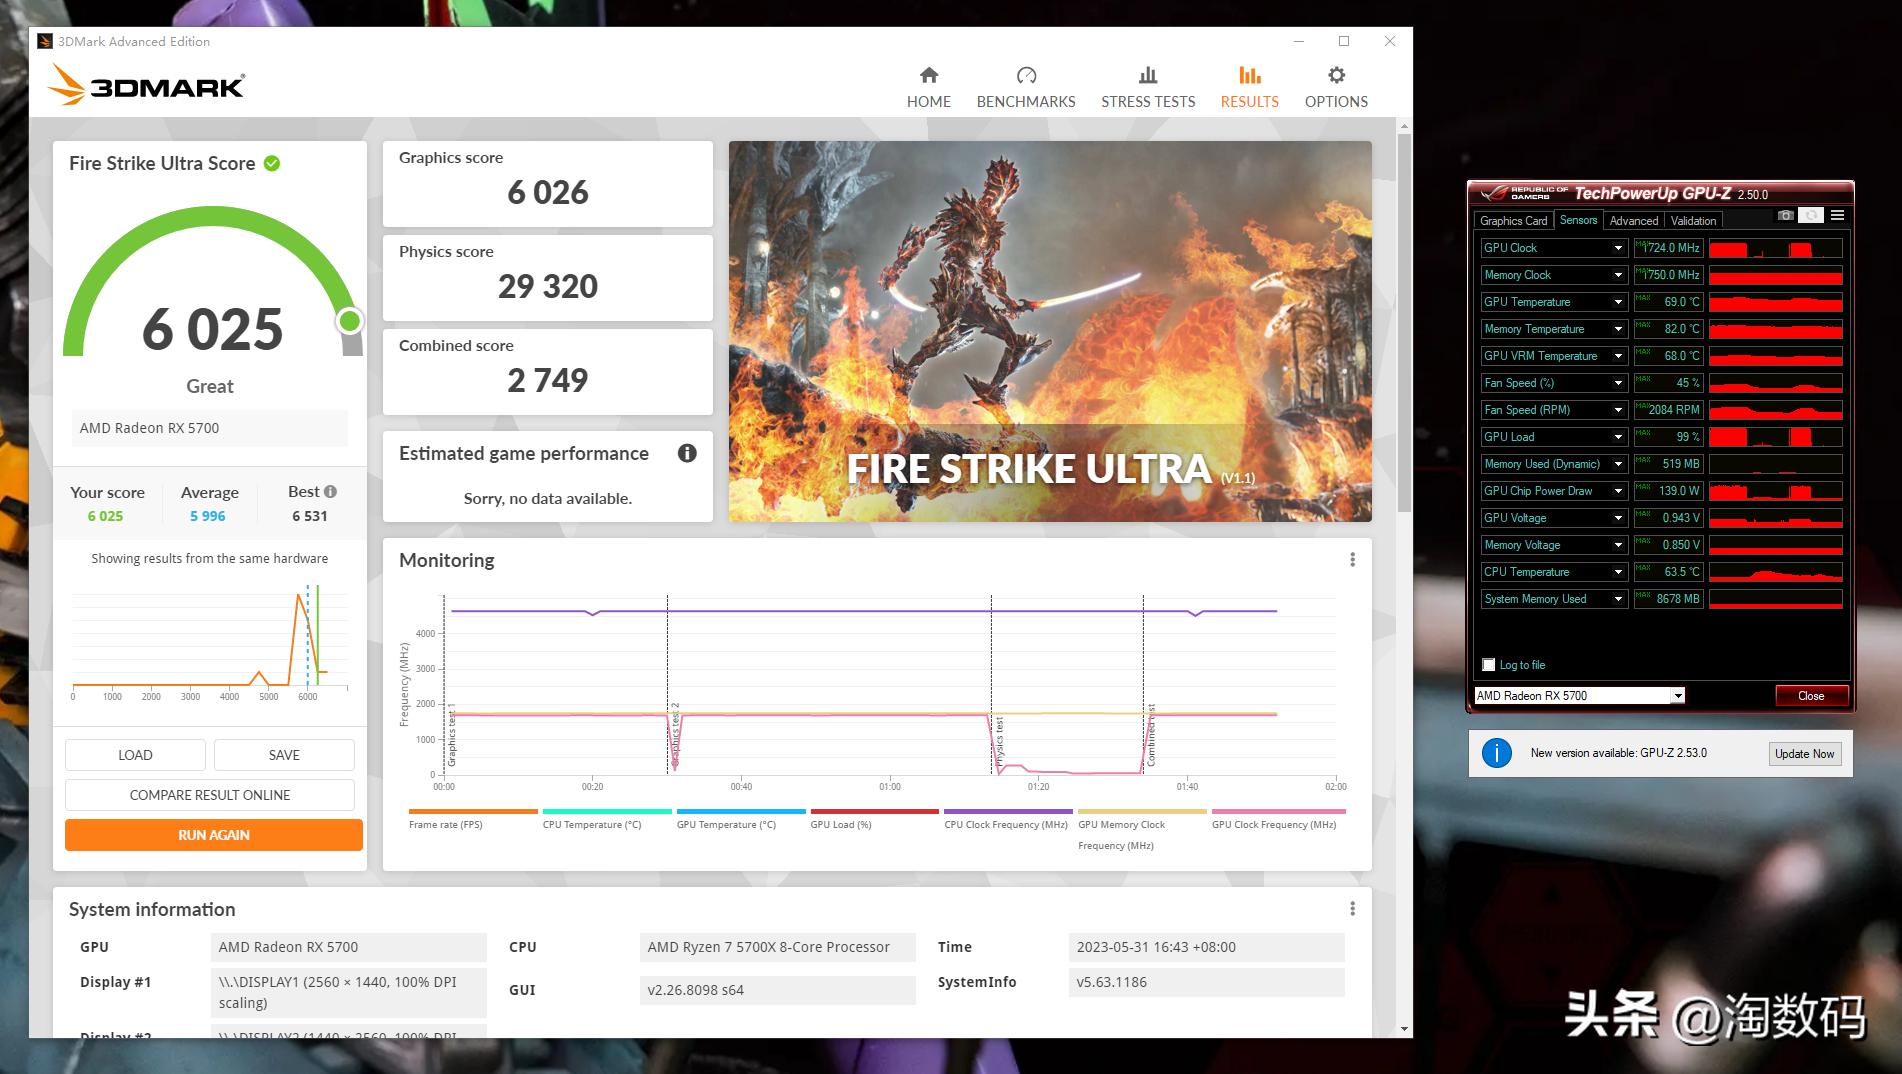Open STRESS TESTS from the top navigation
The width and height of the screenshot is (1902, 1074).
point(1147,88)
